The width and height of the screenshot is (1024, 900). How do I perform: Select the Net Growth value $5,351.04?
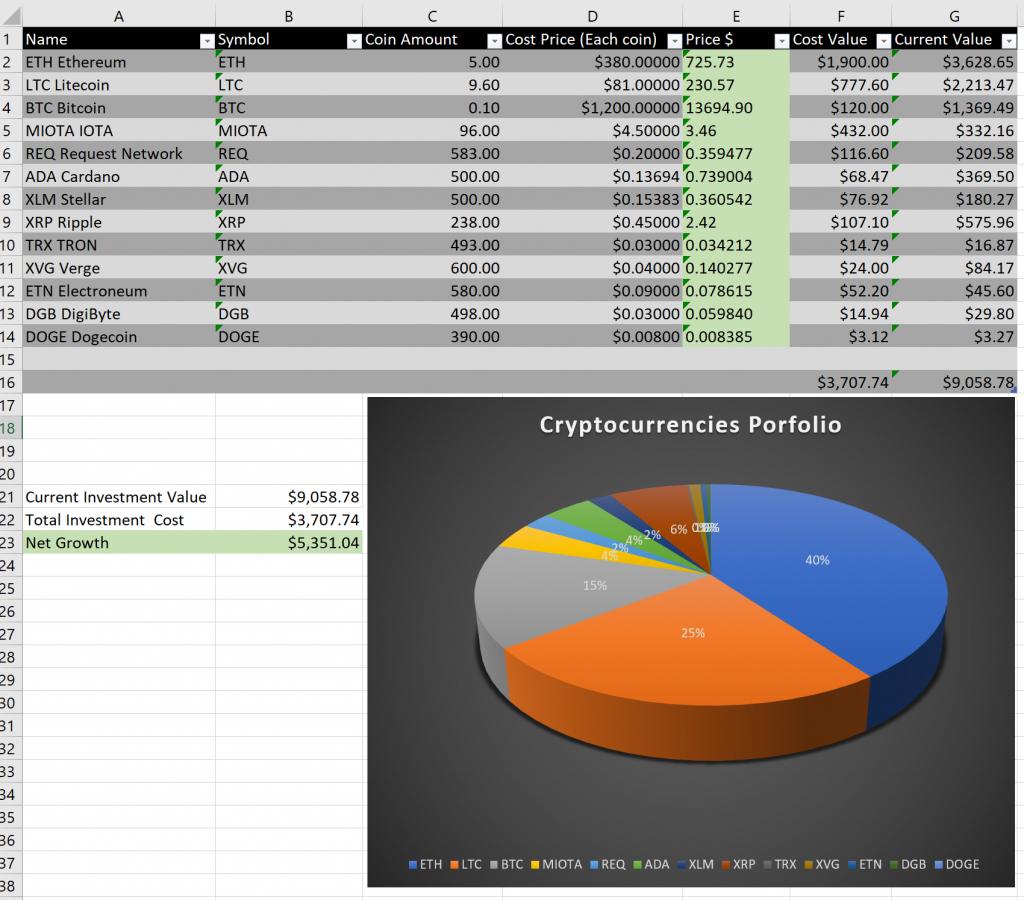pyautogui.click(x=289, y=543)
